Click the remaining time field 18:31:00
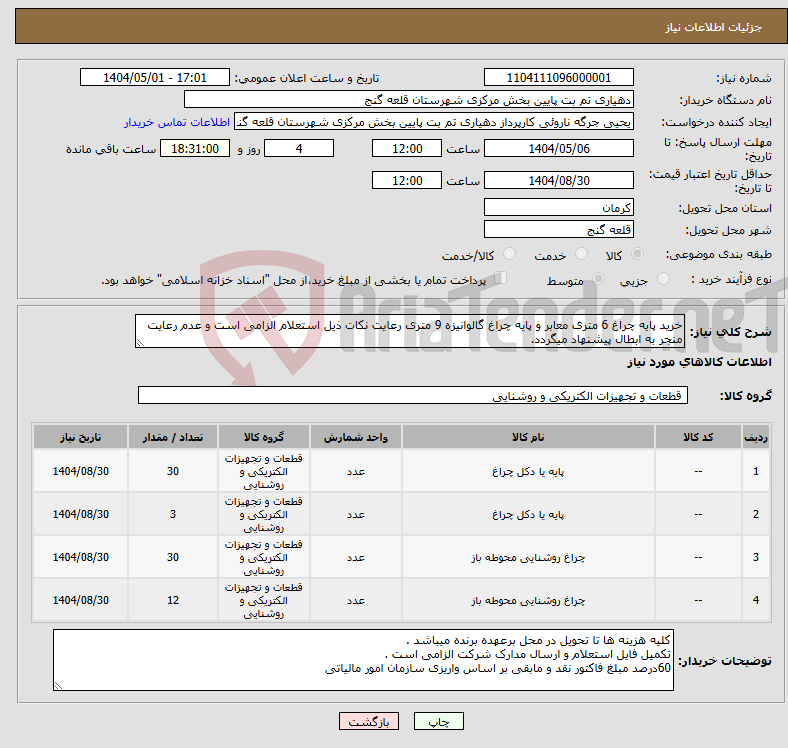Image resolution: width=788 pixels, height=748 pixels. [x=195, y=148]
